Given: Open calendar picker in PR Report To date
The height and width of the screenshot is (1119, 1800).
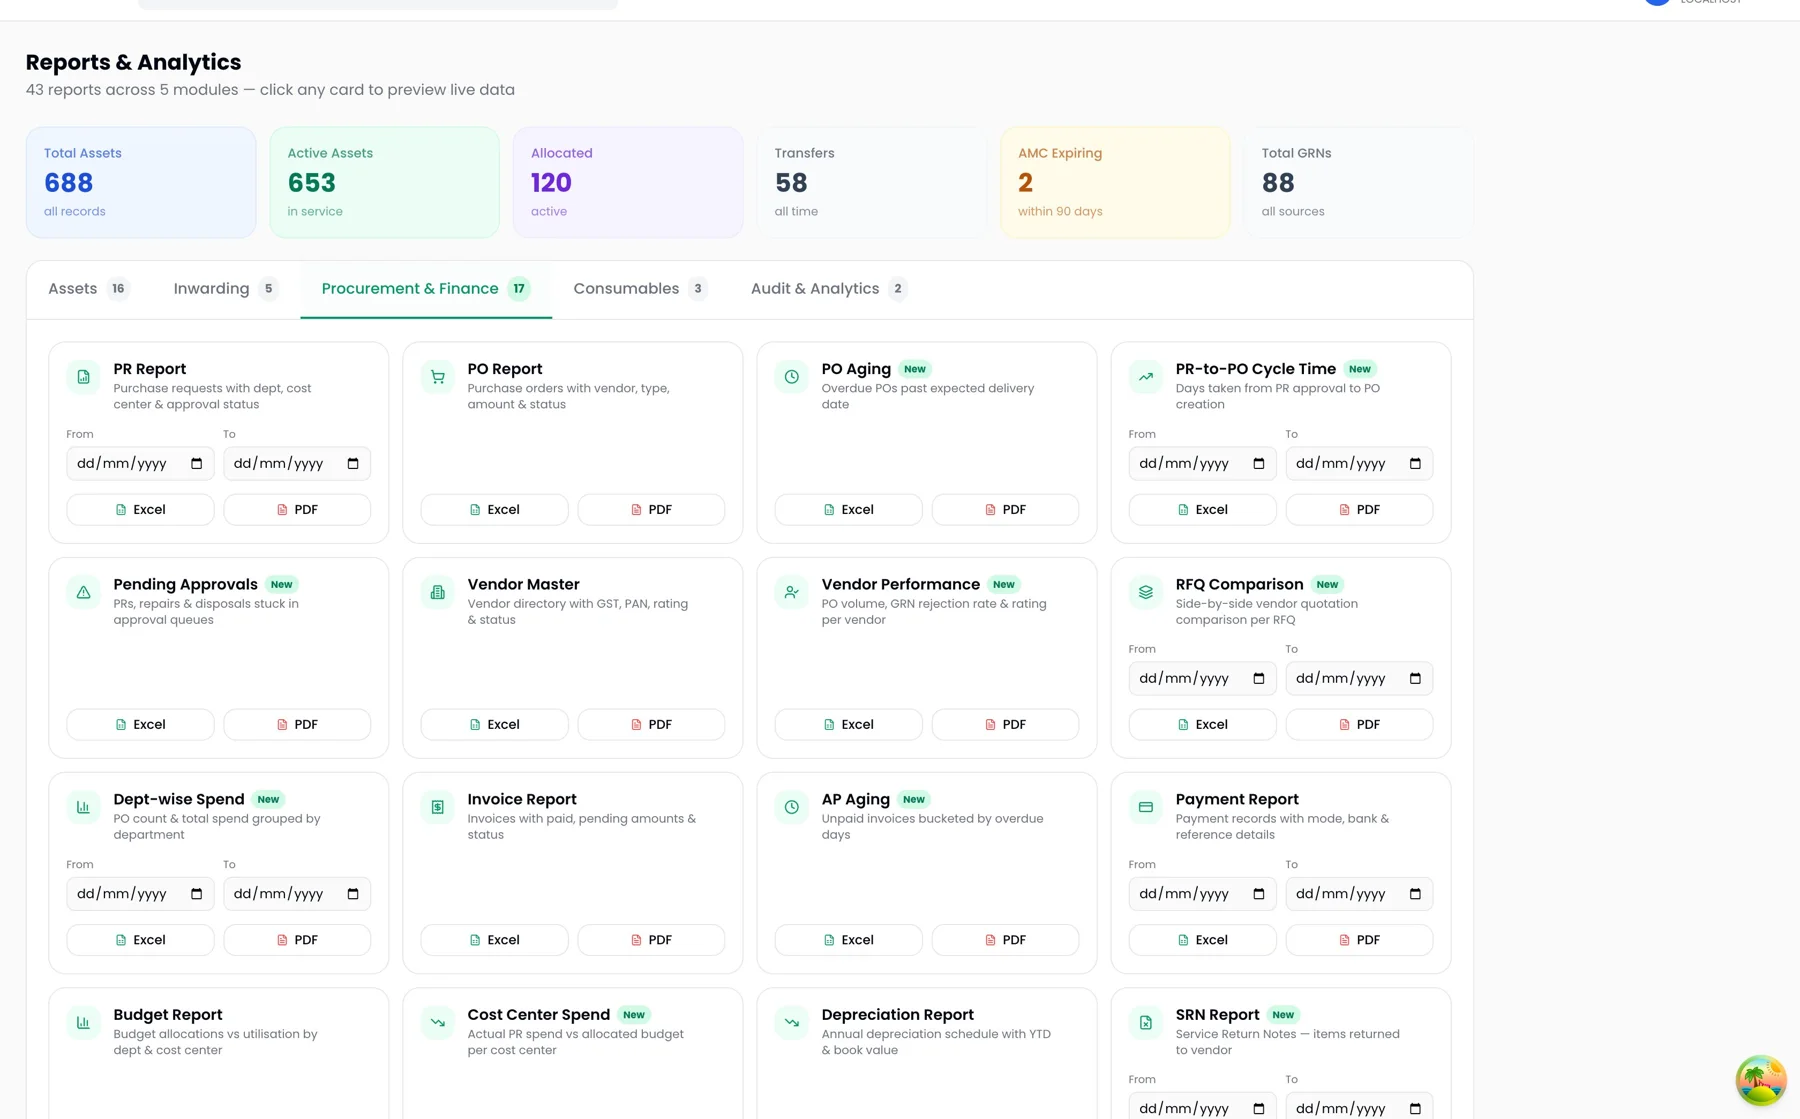Looking at the screenshot, I should click(353, 464).
